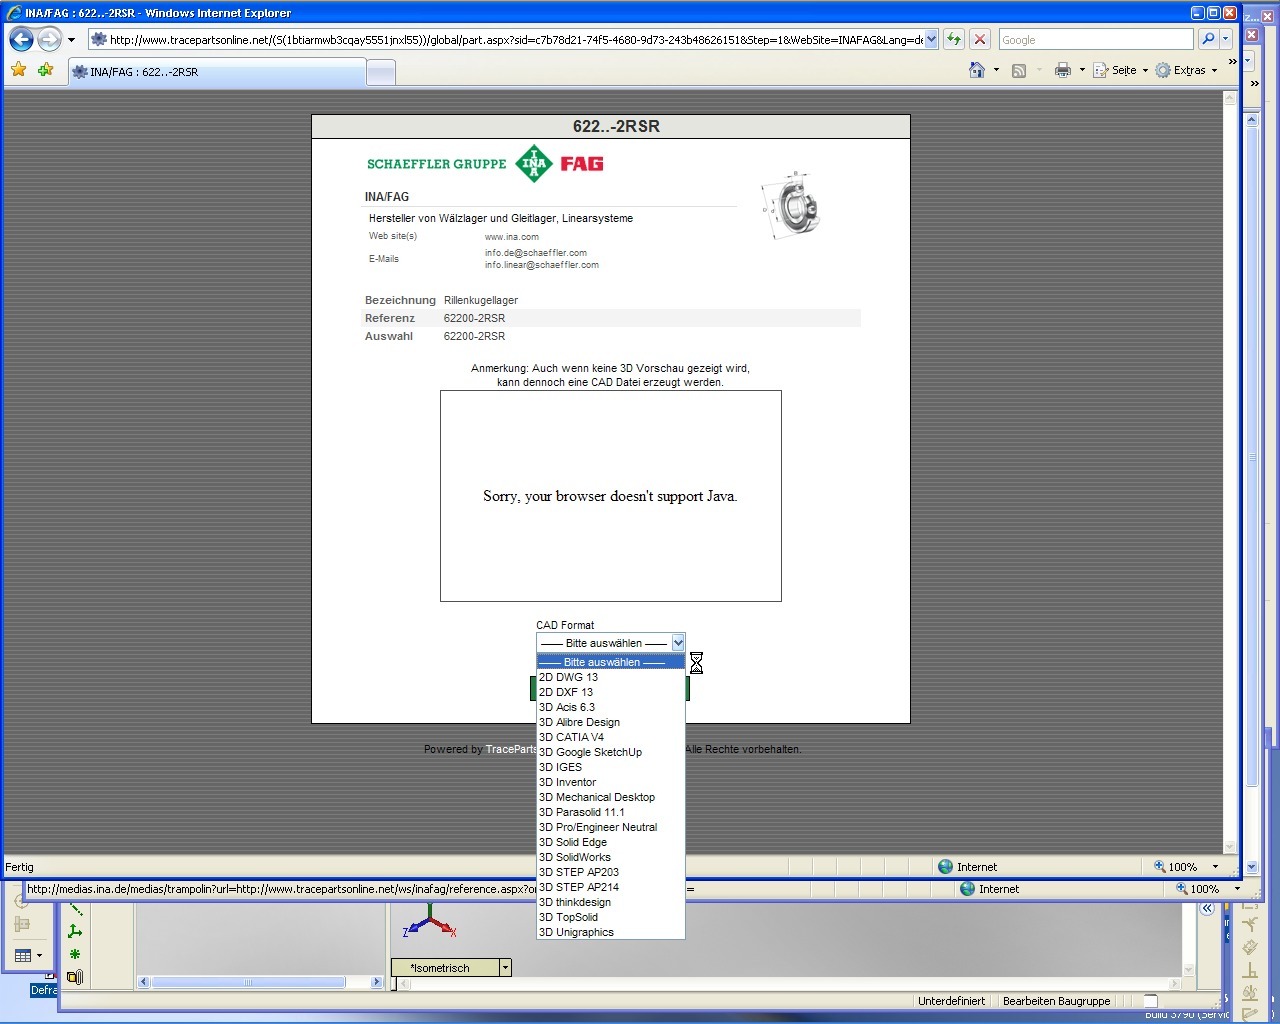
Task: Switch to the INA/FAG : 622..-2RSR tab
Action: click(217, 72)
